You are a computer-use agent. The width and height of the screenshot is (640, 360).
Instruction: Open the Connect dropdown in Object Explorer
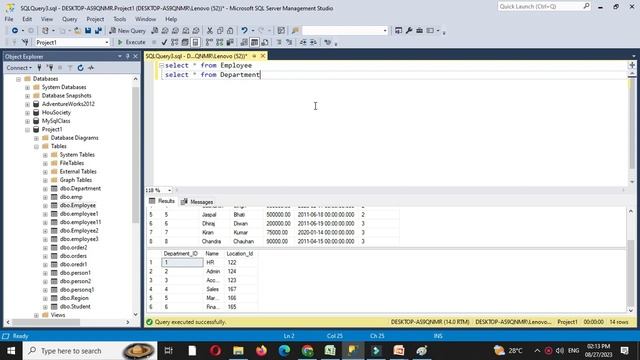click(x=19, y=68)
